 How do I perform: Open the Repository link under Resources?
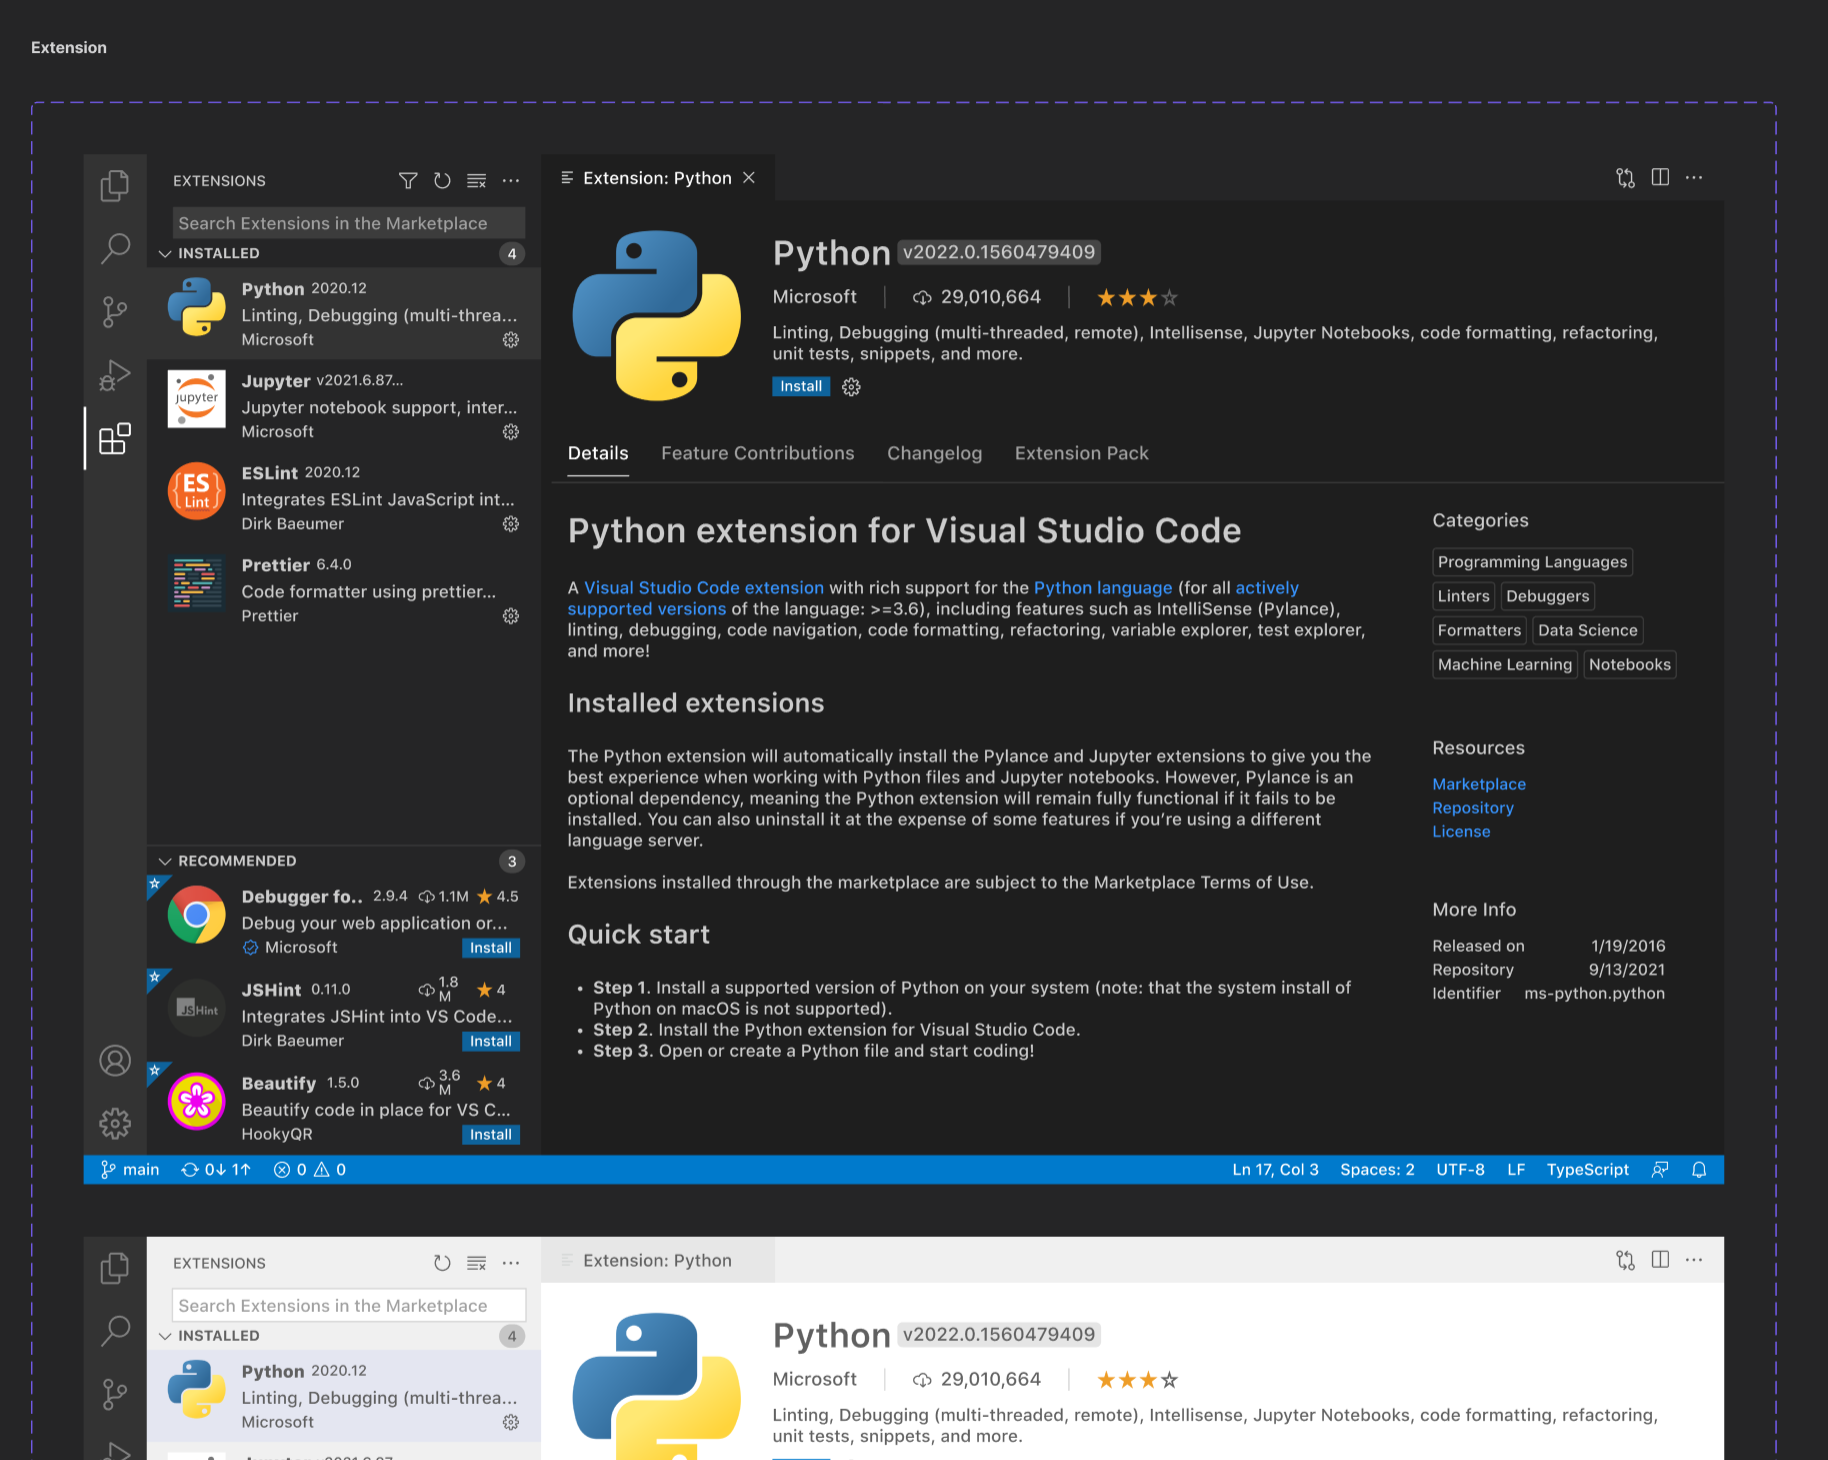tap(1473, 807)
